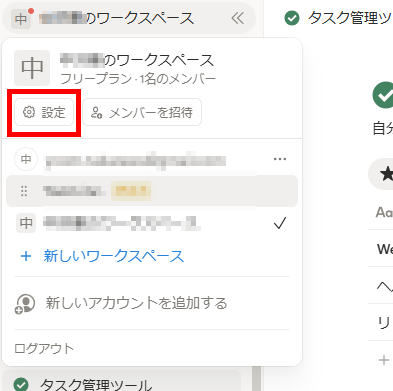Click the add-account person icon
Screen dimensions: 393x391
[x=25, y=304]
